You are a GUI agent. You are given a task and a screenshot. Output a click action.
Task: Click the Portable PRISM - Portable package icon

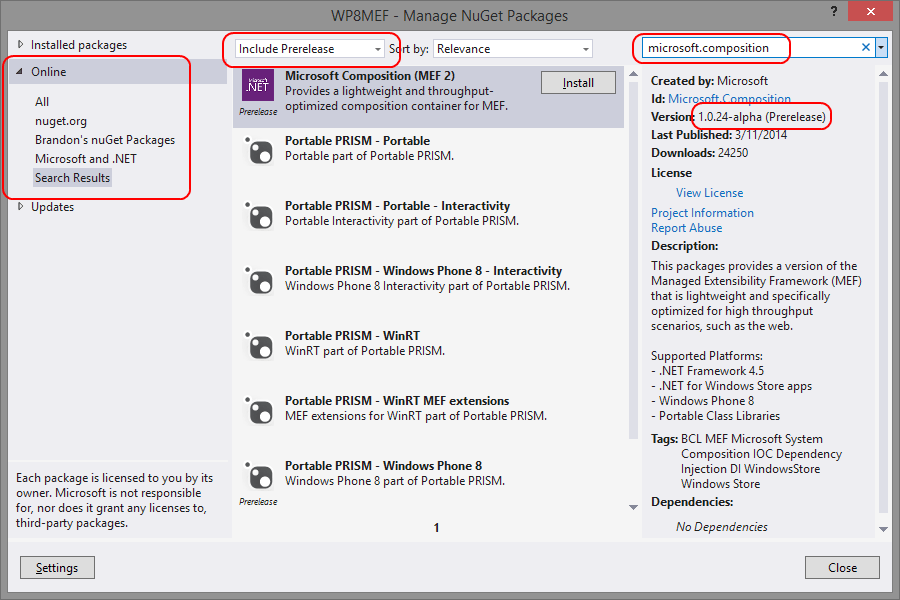[x=259, y=152]
